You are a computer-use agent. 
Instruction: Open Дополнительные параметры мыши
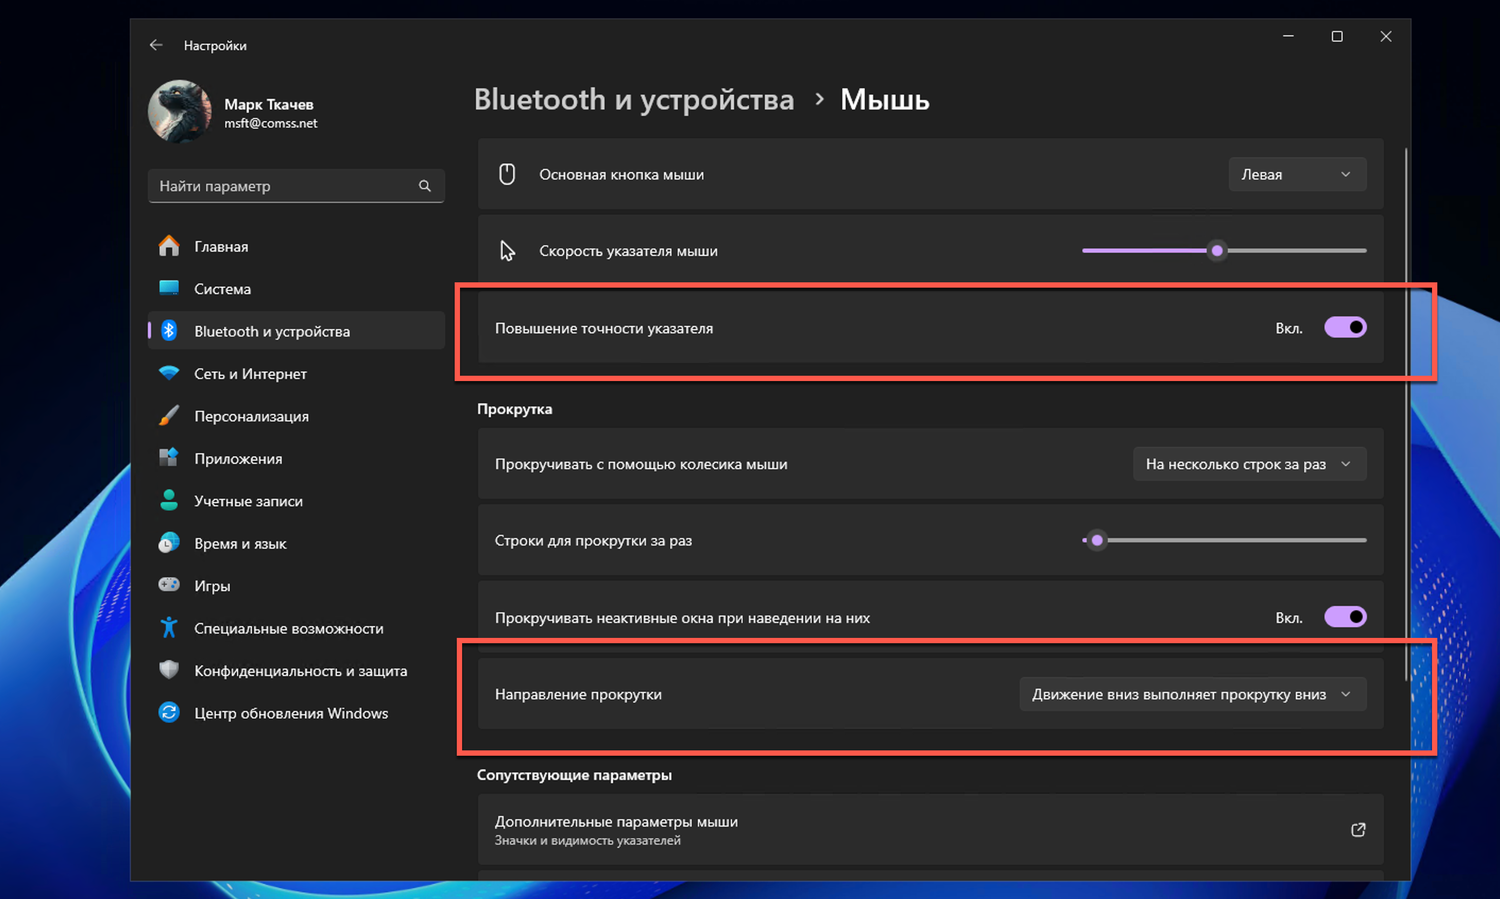click(930, 830)
